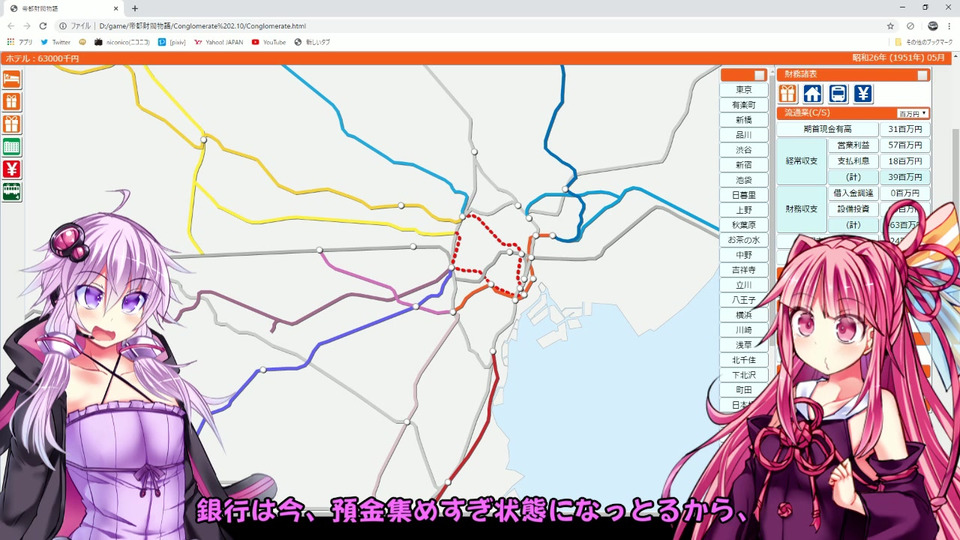Click the browser profile avatar icon

pos(932,26)
